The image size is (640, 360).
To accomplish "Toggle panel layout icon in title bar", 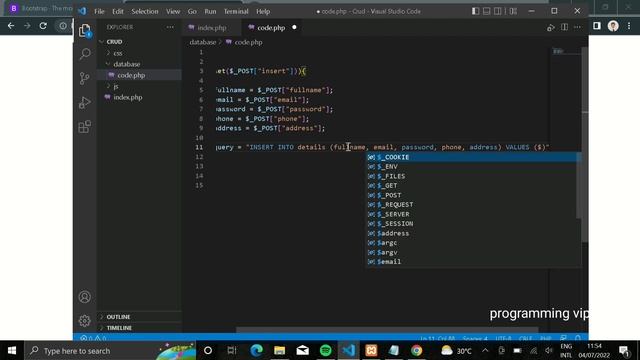I will point(487,11).
